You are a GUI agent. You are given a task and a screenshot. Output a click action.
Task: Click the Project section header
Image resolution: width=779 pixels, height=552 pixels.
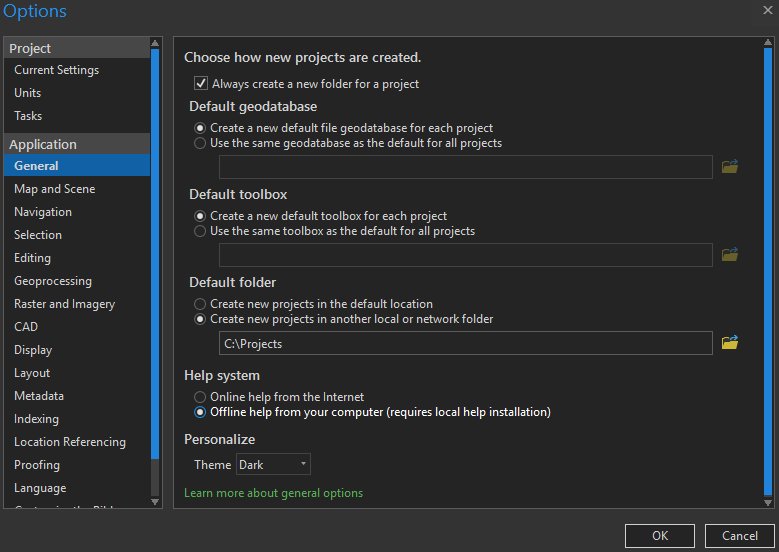click(x=77, y=48)
